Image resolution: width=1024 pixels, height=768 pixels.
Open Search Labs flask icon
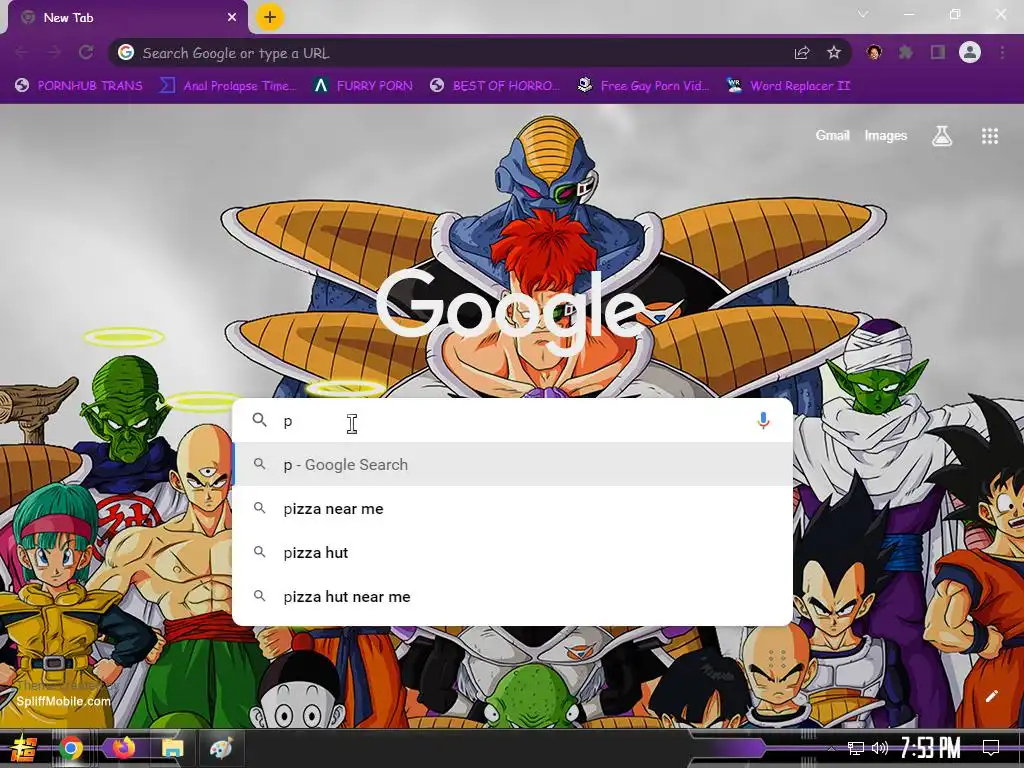(x=942, y=136)
